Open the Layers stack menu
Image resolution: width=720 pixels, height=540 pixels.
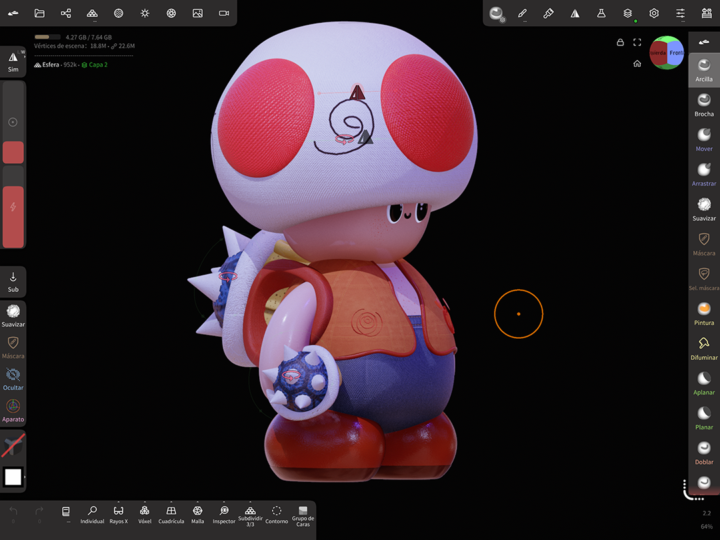tap(628, 13)
